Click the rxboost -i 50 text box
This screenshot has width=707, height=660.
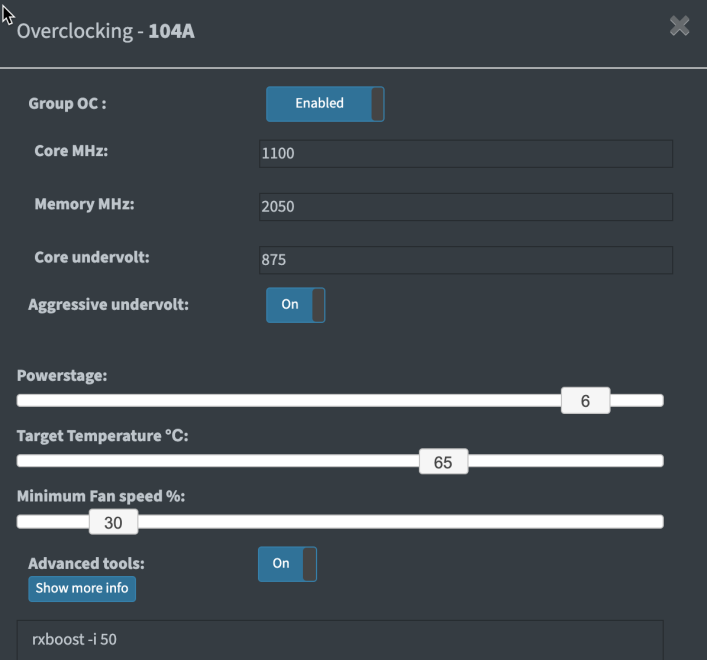[x=340, y=639]
